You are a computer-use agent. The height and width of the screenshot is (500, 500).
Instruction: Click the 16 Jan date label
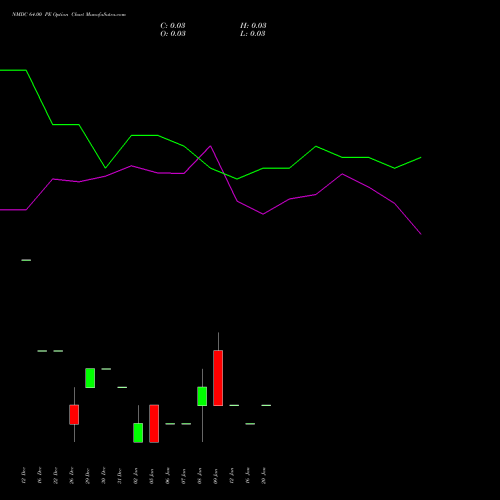[x=247, y=475]
